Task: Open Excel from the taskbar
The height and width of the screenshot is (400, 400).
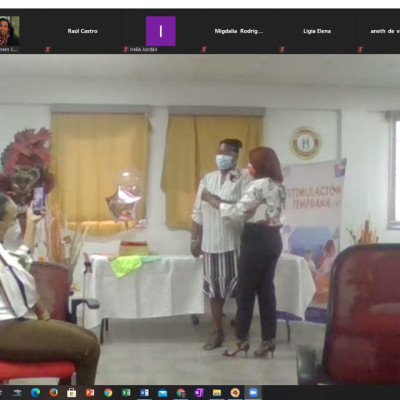Action: pos(126,392)
